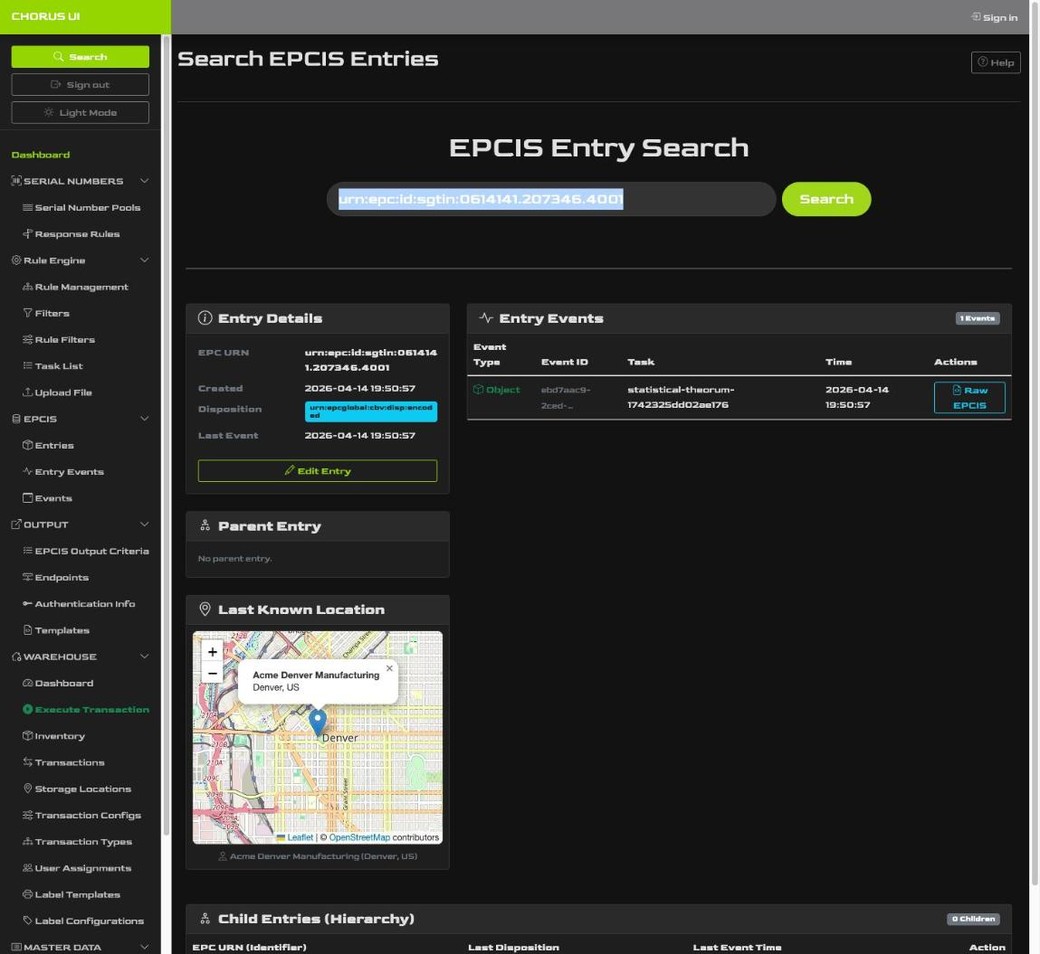Open Rule Filters in sidebar
The width and height of the screenshot is (1040, 954).
58,340
